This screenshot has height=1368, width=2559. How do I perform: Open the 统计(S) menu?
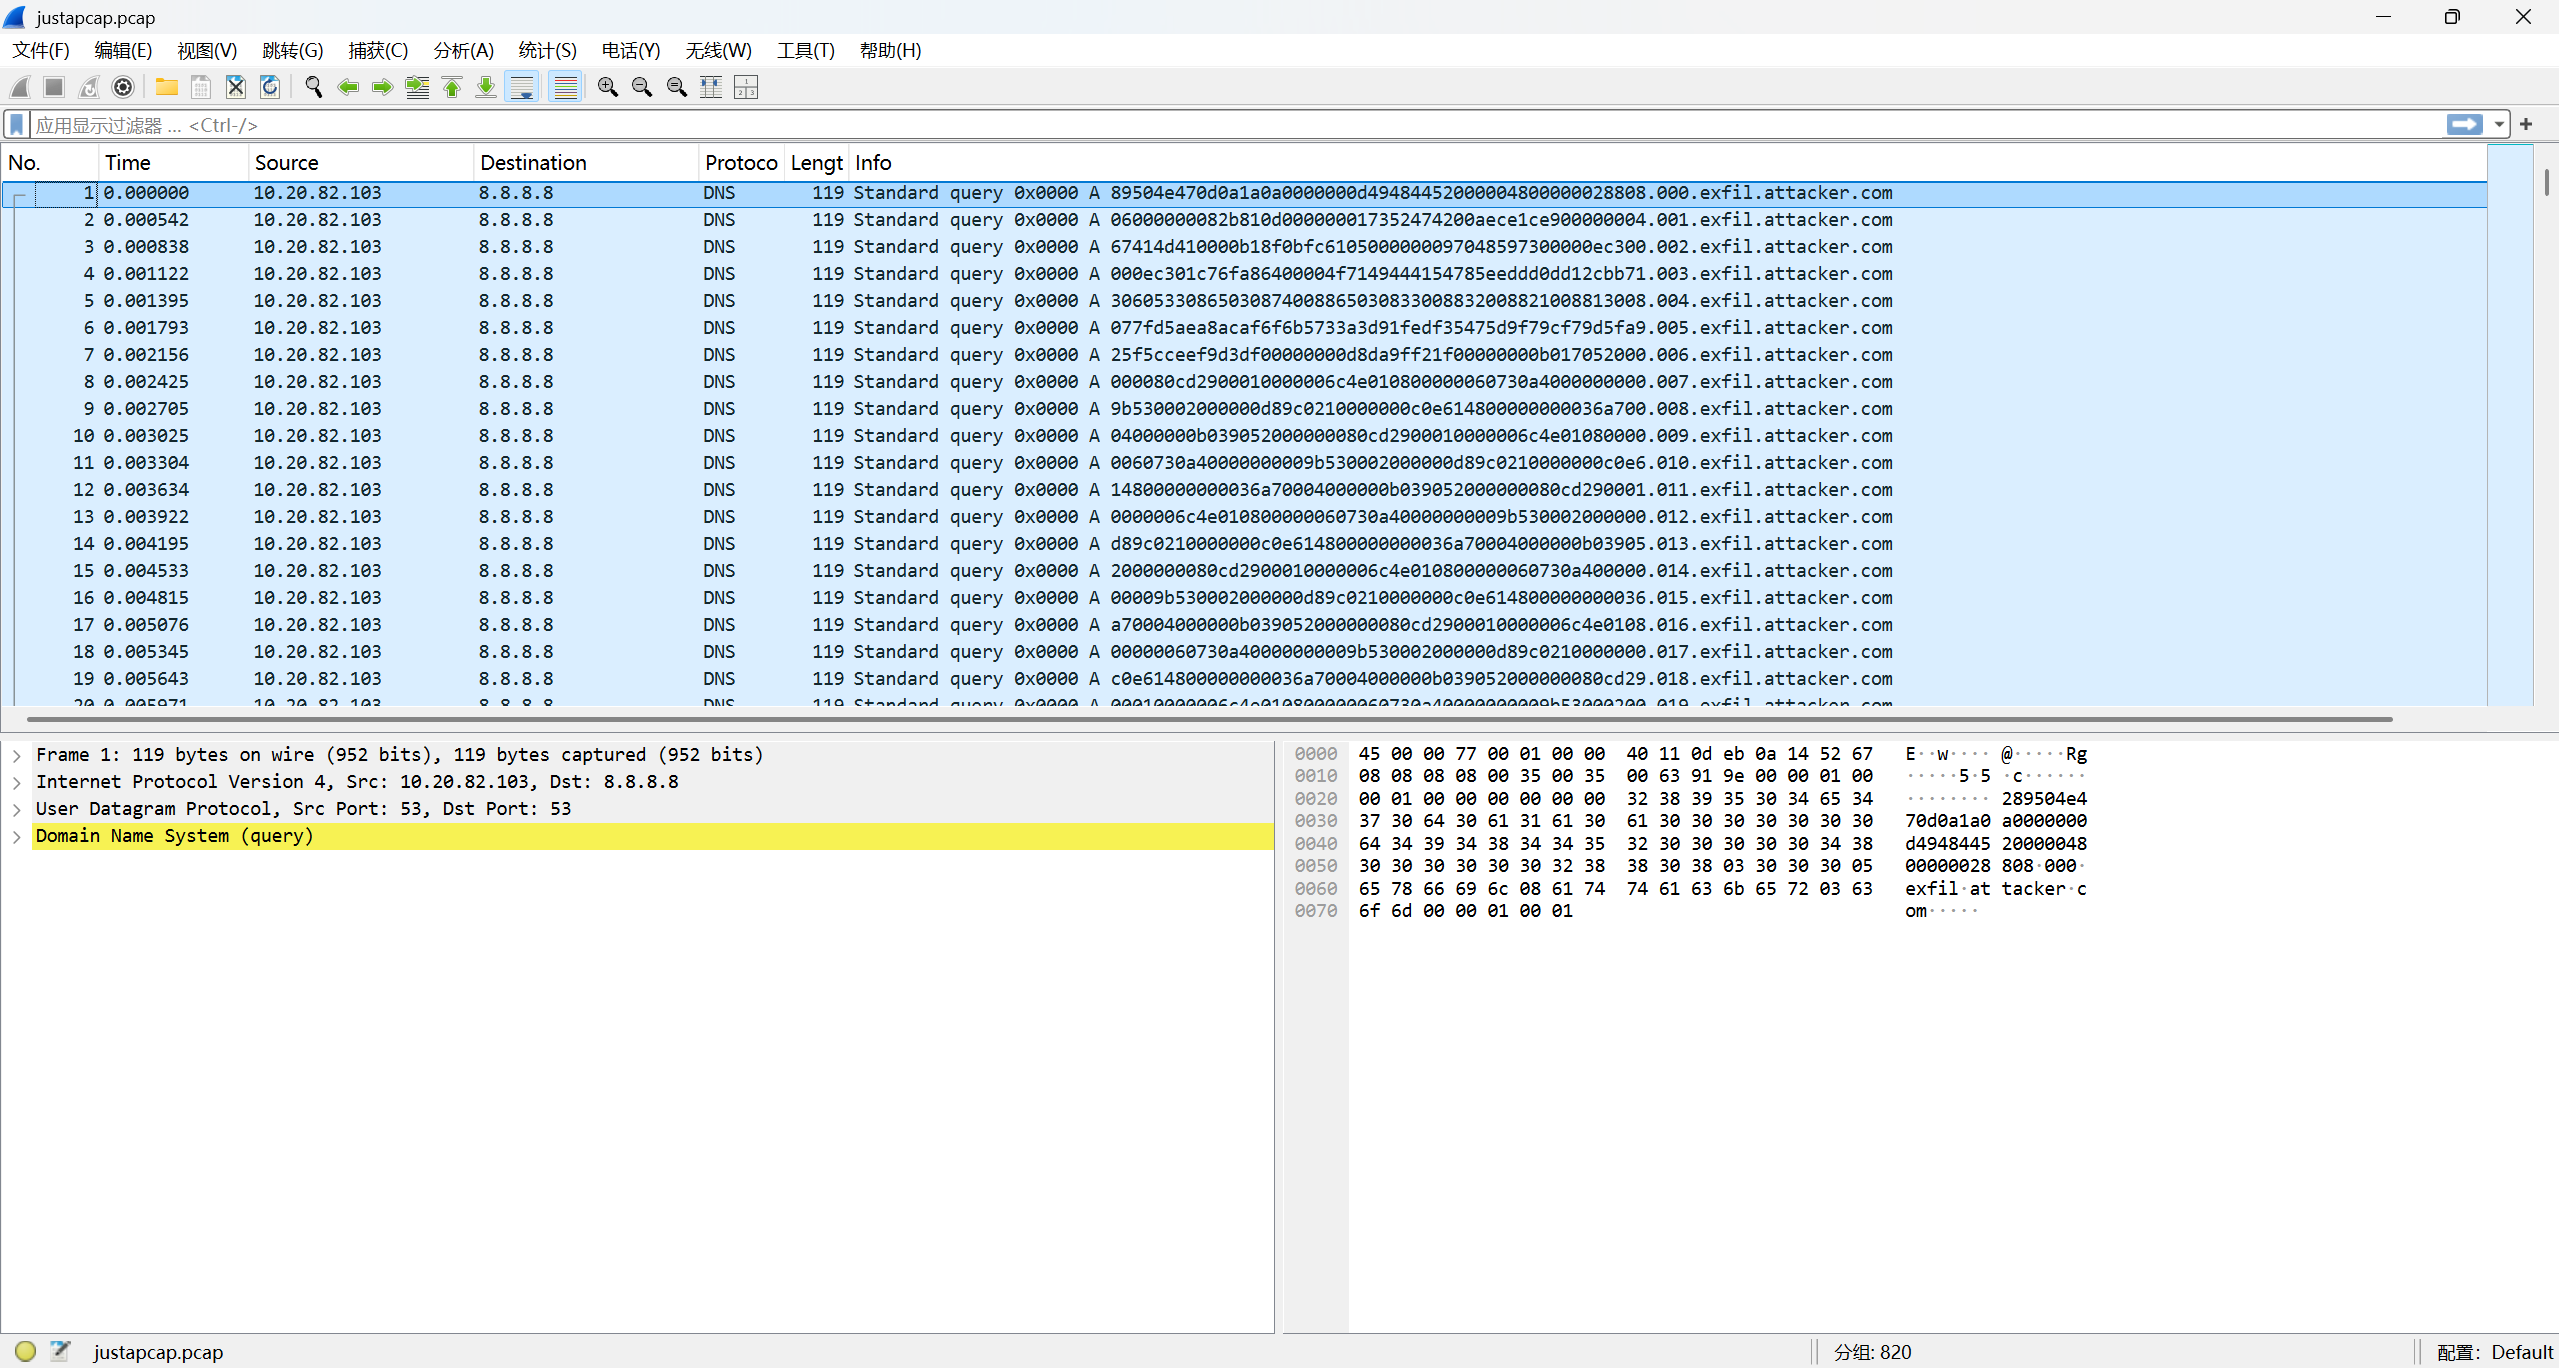(x=547, y=51)
